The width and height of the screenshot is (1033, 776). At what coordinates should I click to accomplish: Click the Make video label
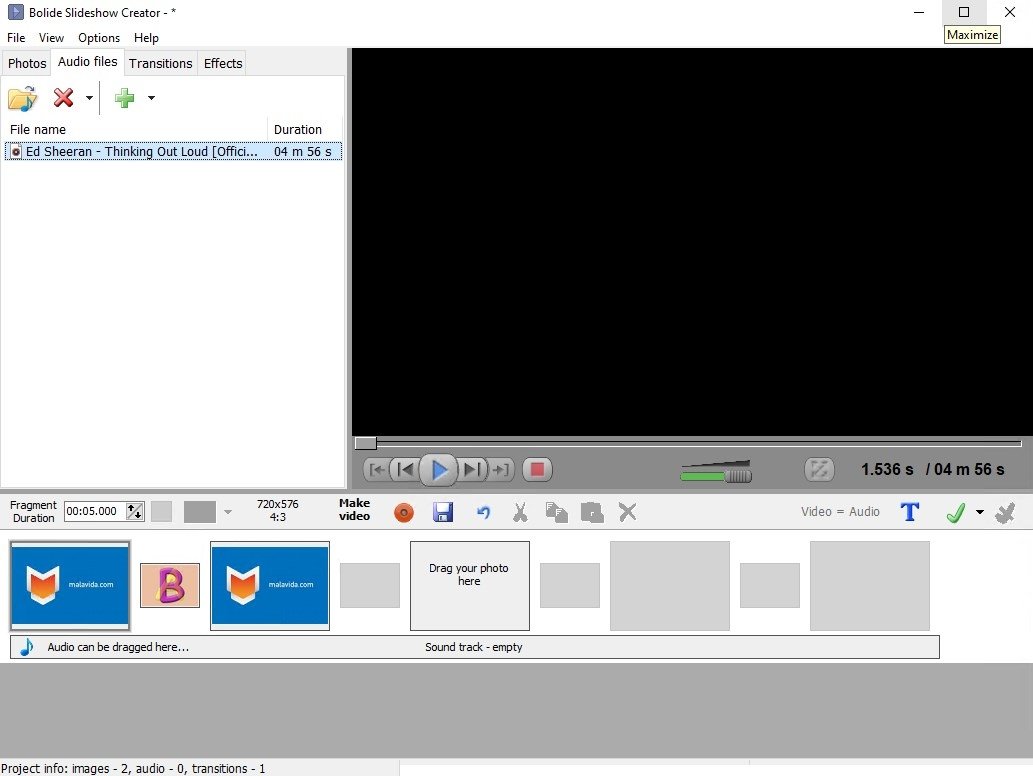point(354,510)
